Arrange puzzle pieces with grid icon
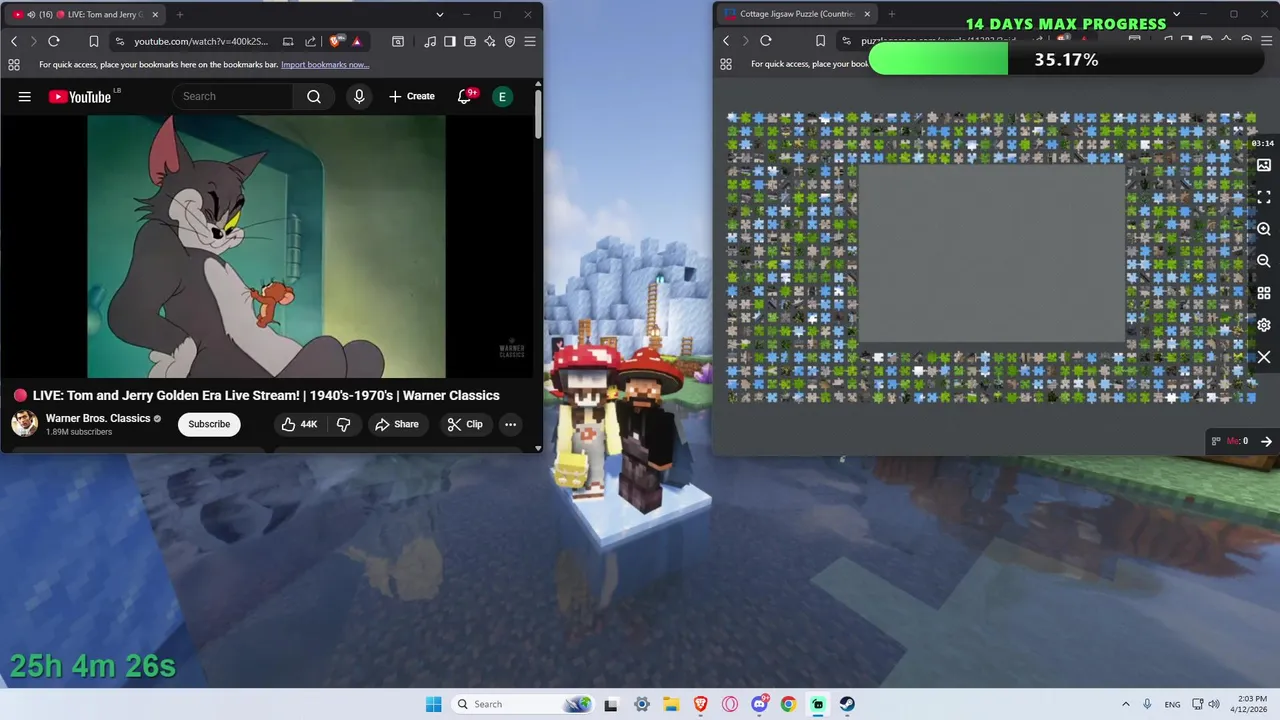The width and height of the screenshot is (1280, 720). click(x=1264, y=293)
